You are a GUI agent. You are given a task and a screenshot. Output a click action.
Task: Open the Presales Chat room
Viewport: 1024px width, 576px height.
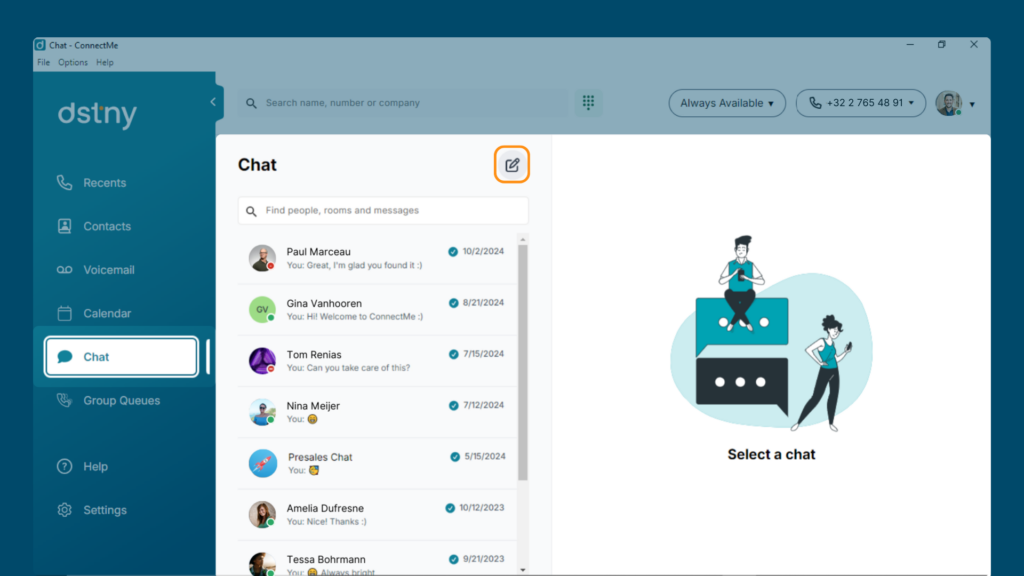[x=377, y=463]
